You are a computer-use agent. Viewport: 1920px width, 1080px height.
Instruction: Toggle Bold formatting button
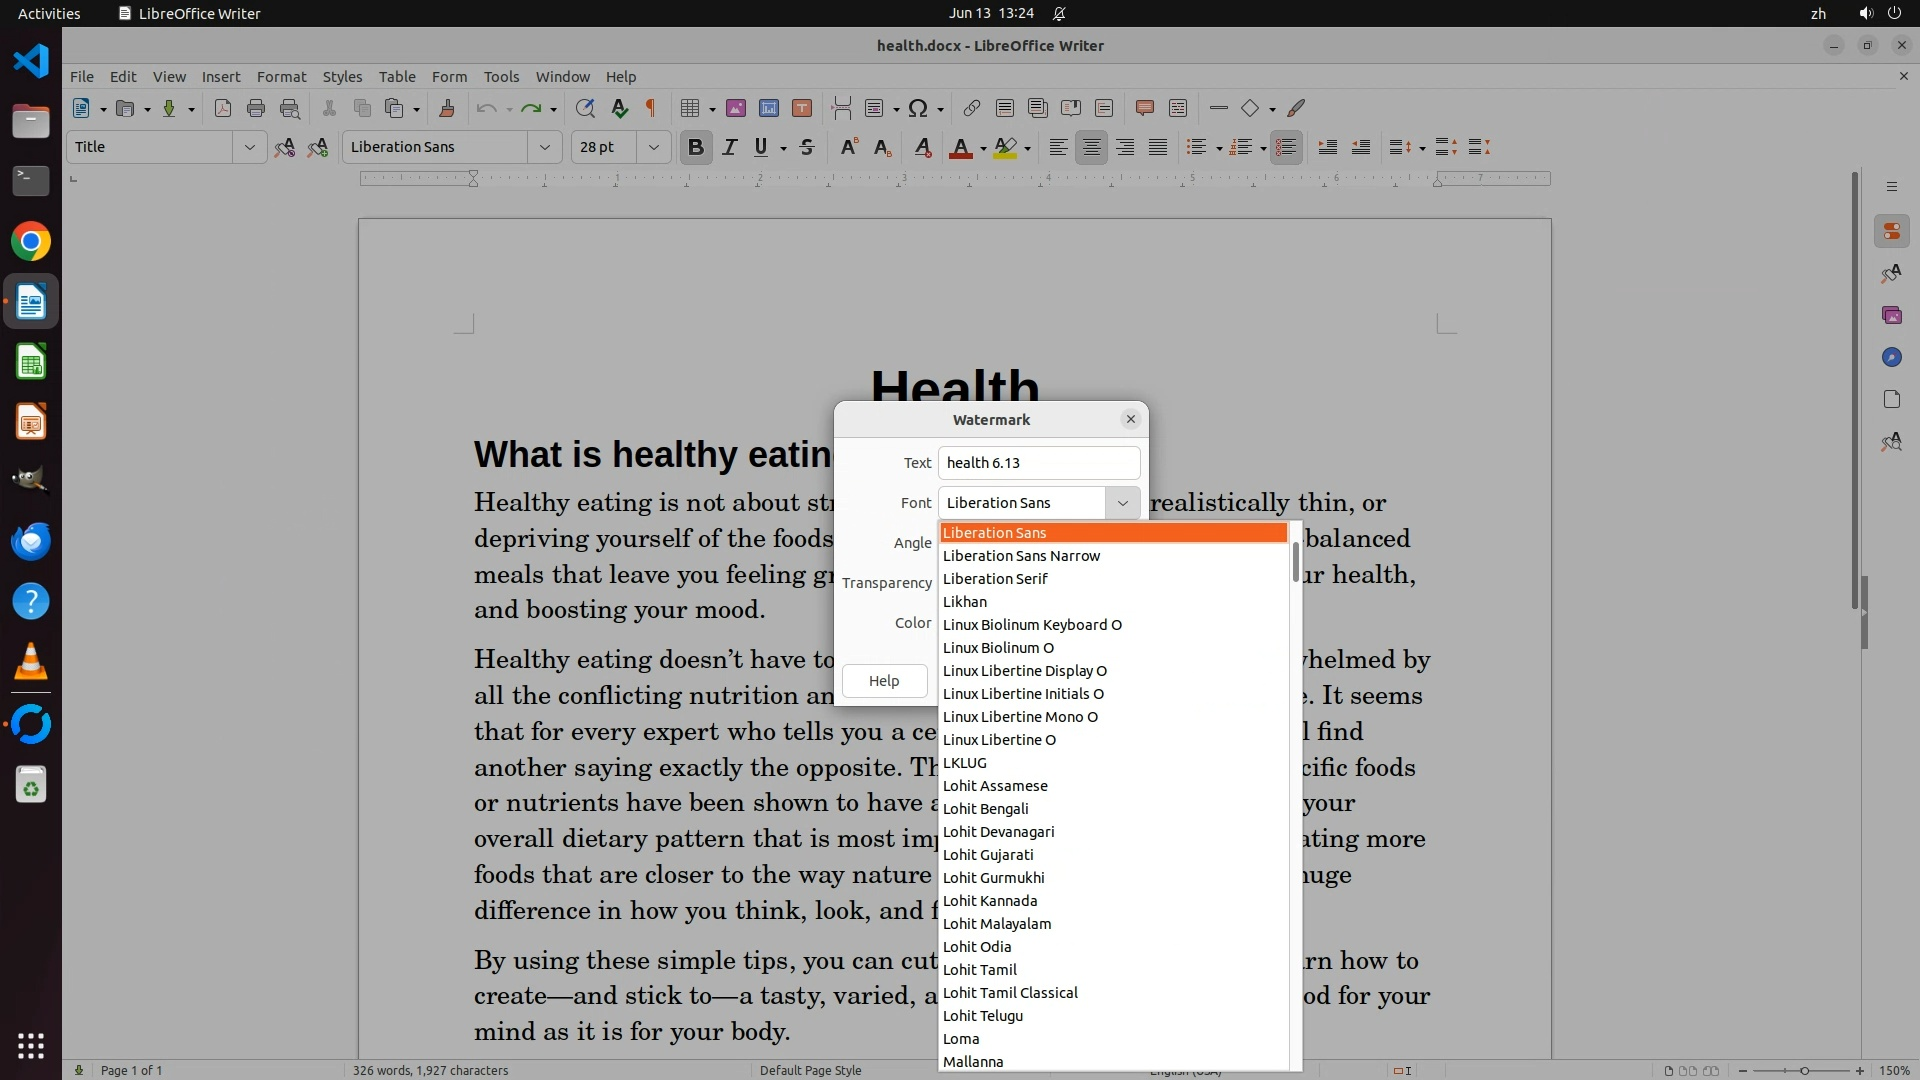(x=696, y=148)
